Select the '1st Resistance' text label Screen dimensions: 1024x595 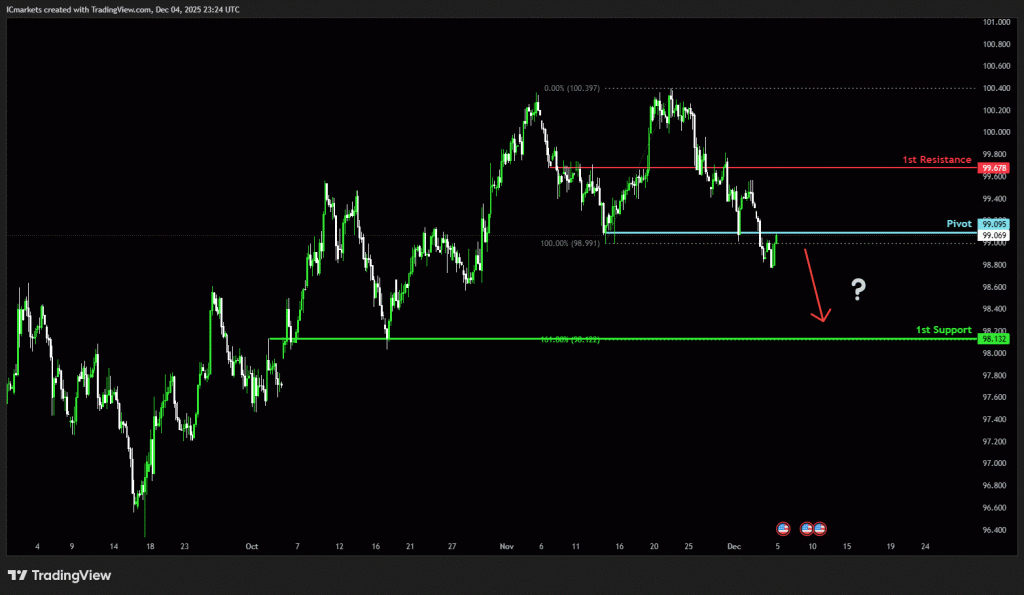pyautogui.click(x=937, y=160)
